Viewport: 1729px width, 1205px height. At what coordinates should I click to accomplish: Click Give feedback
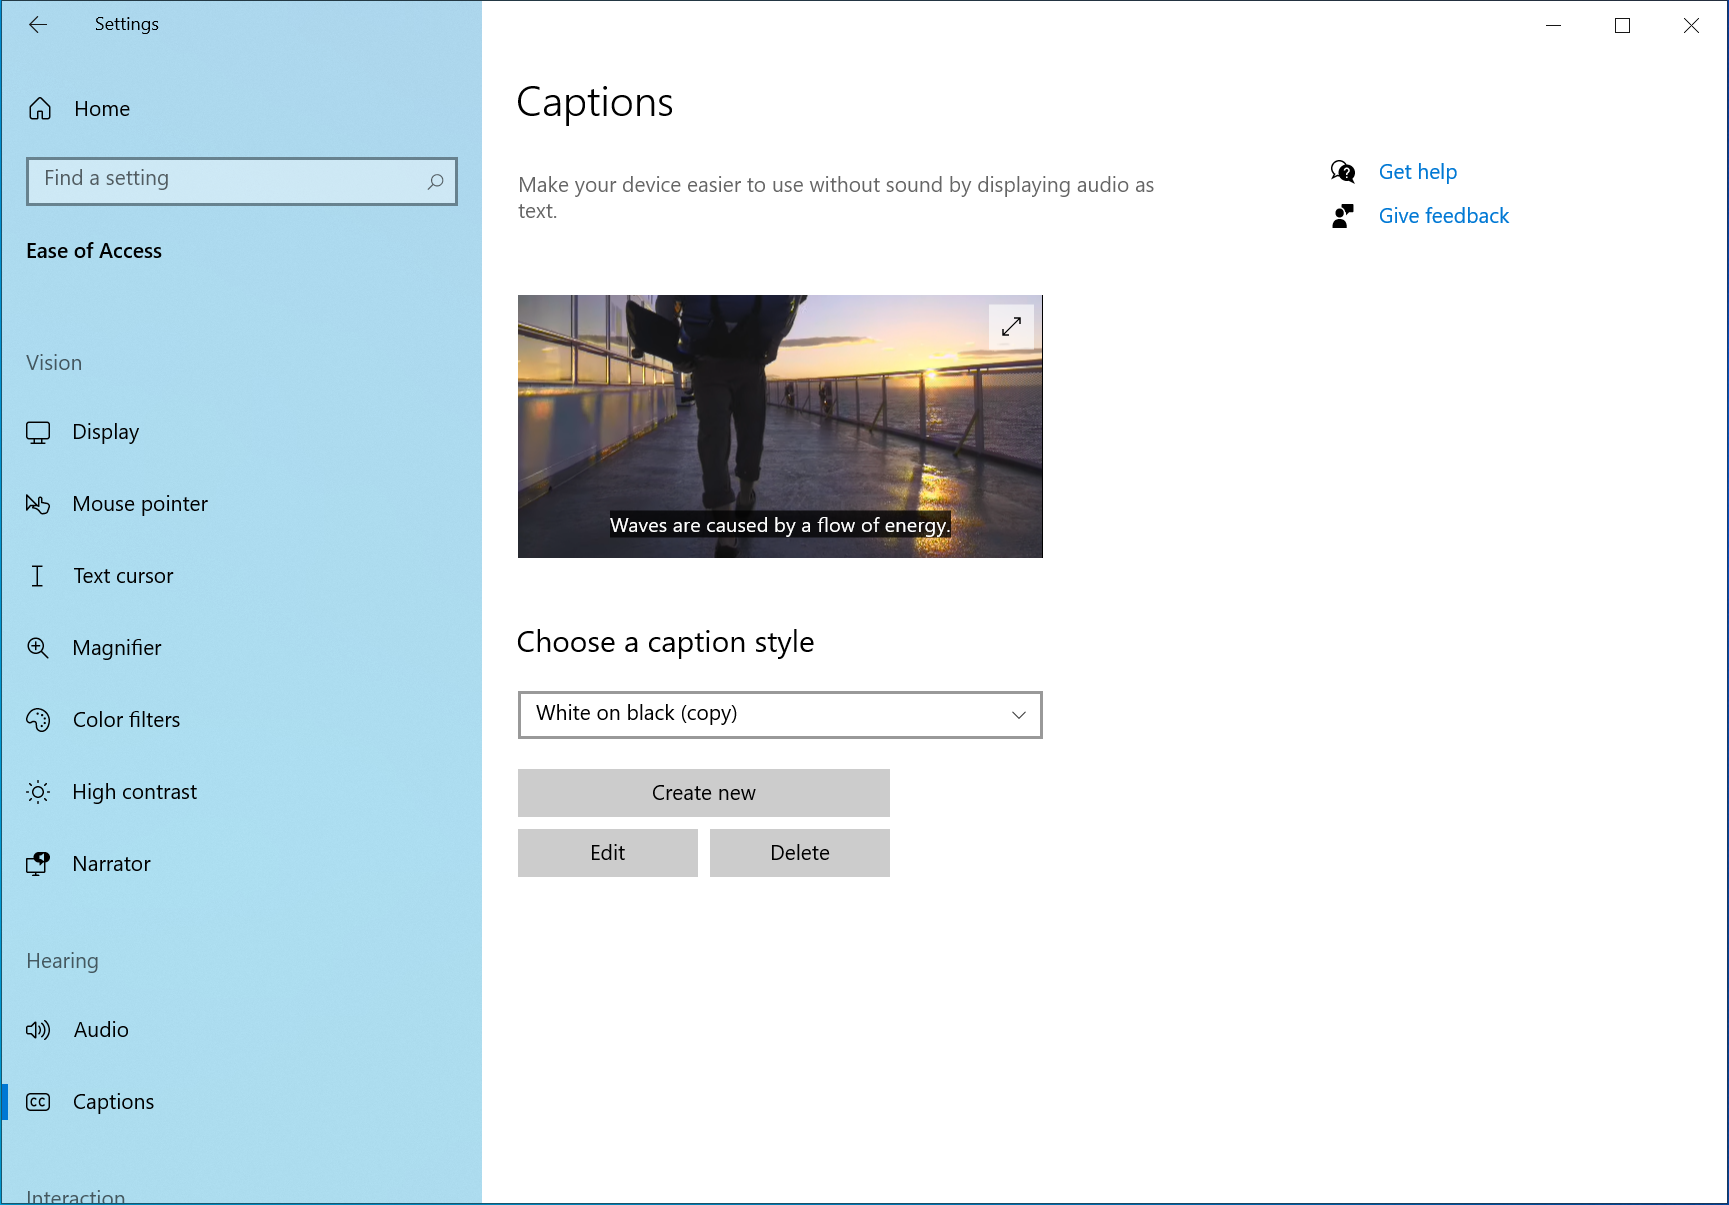tap(1443, 215)
